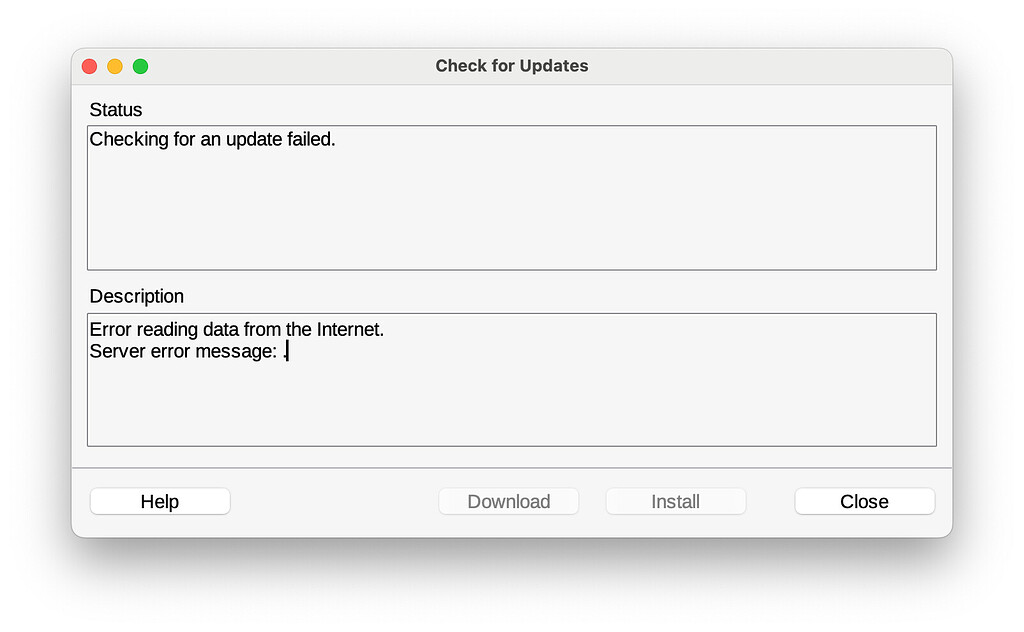Click the Check for Updates title bar
Viewport: 1024px width, 632px height.
(x=511, y=66)
